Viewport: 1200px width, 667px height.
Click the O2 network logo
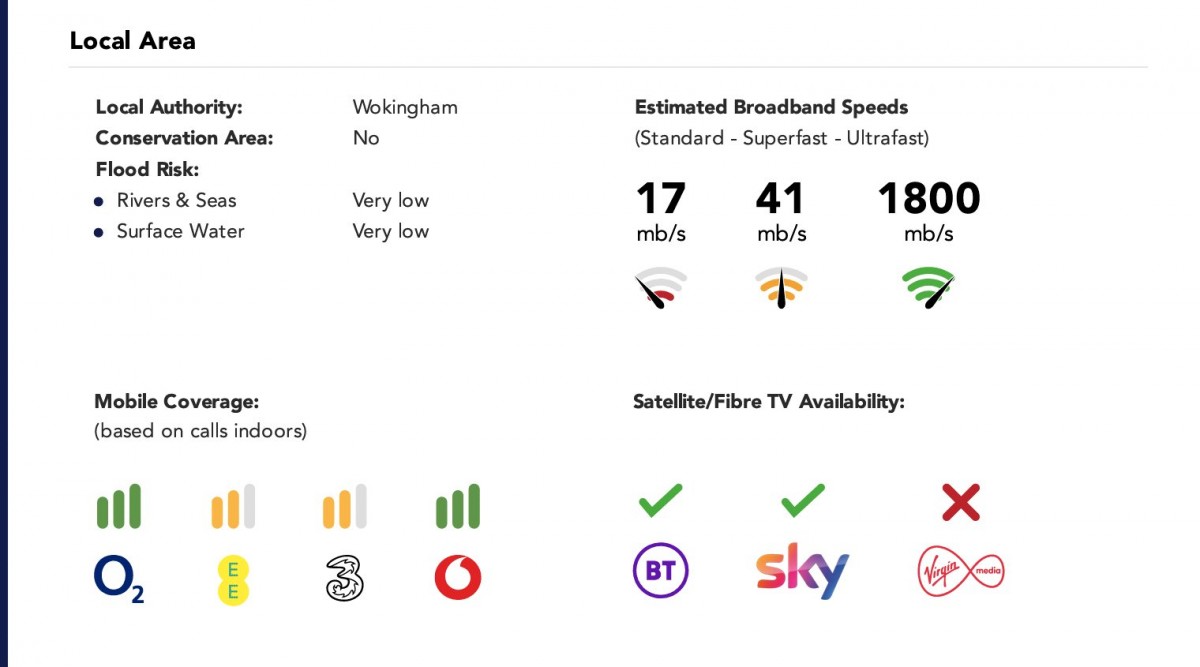tap(119, 579)
